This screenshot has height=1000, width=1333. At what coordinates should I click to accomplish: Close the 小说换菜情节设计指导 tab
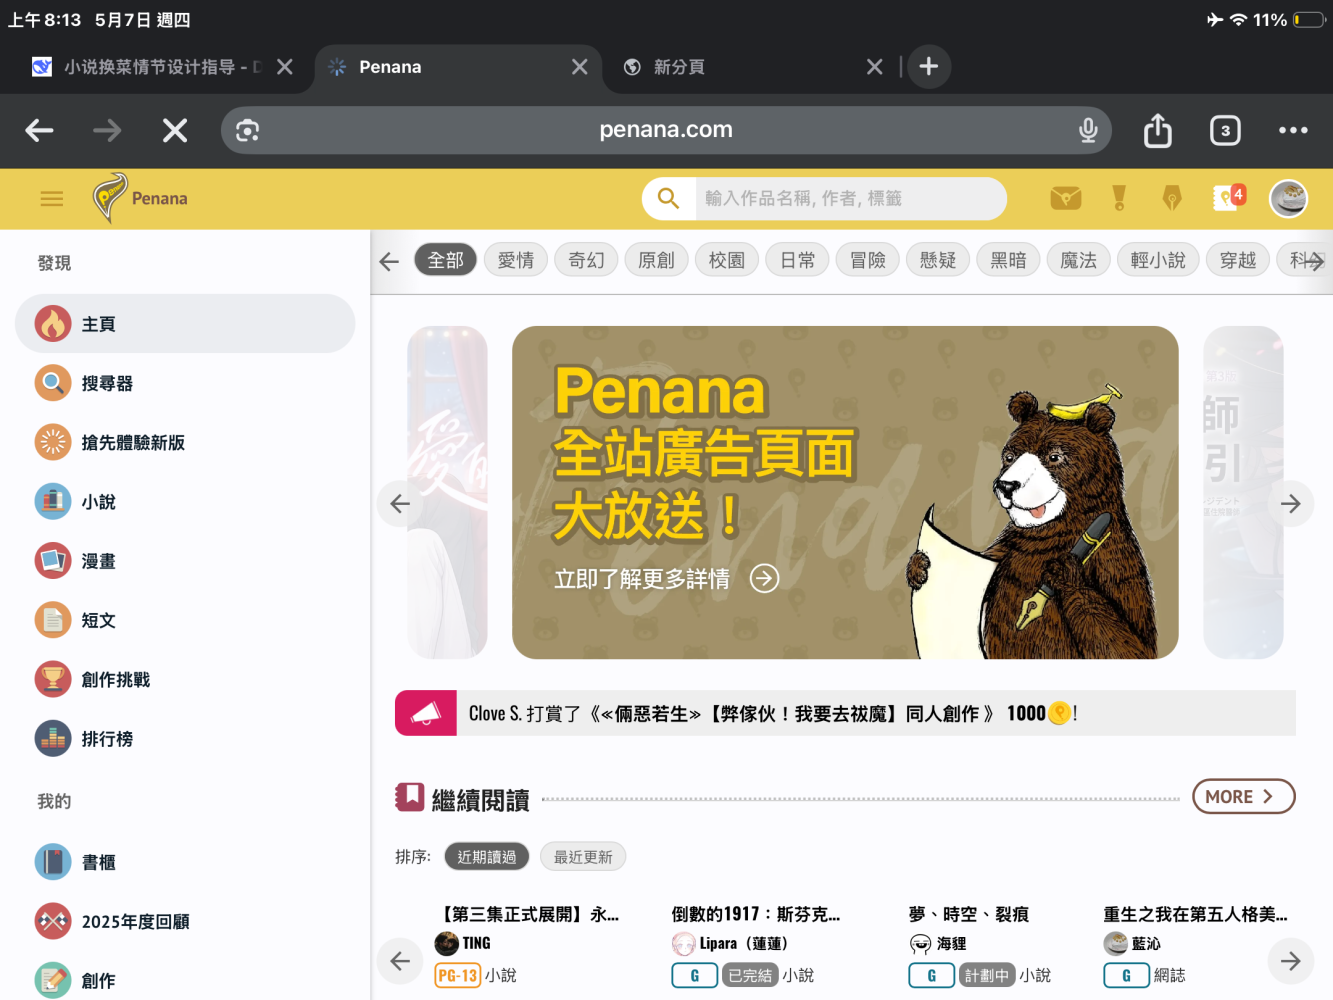(285, 67)
